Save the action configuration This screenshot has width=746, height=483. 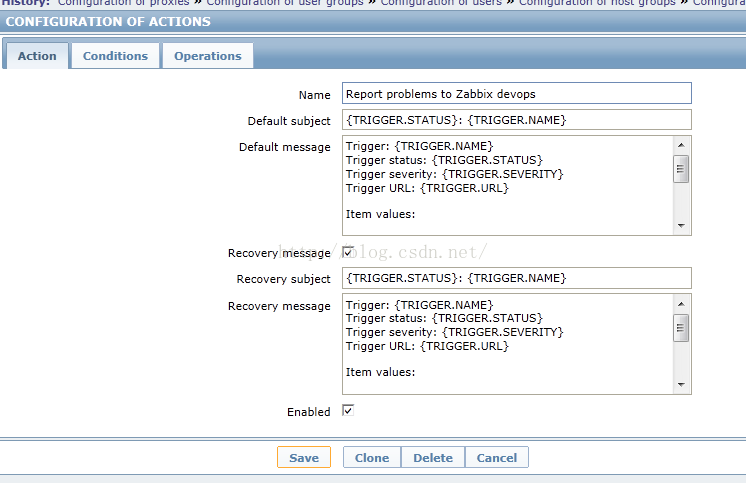pos(304,457)
